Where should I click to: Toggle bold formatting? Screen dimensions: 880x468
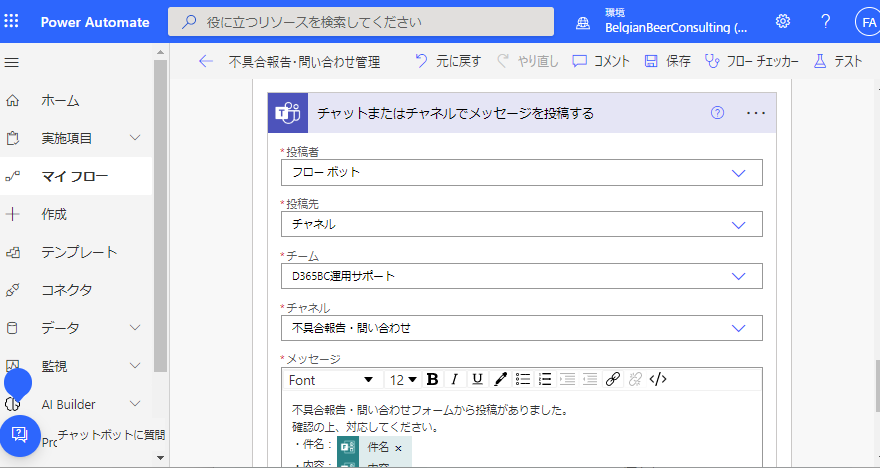coord(432,379)
